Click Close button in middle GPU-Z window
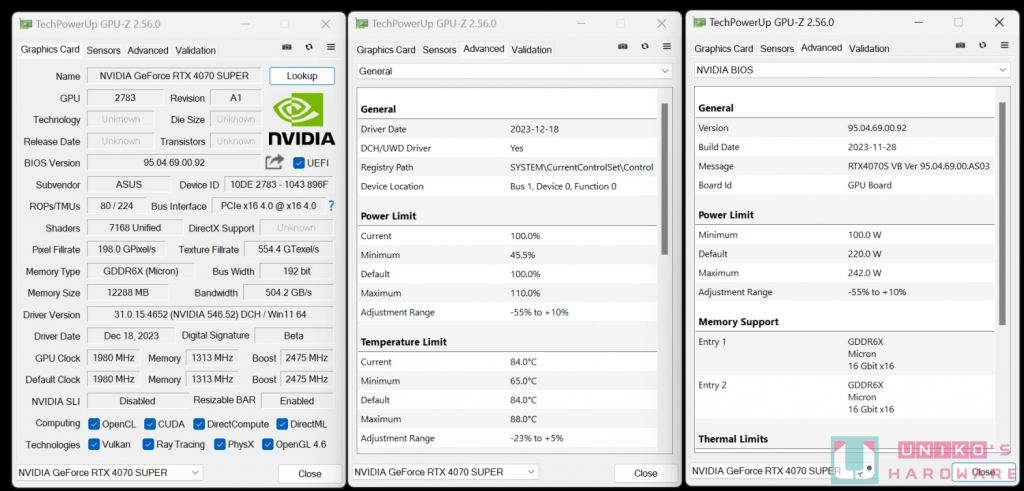 (645, 473)
